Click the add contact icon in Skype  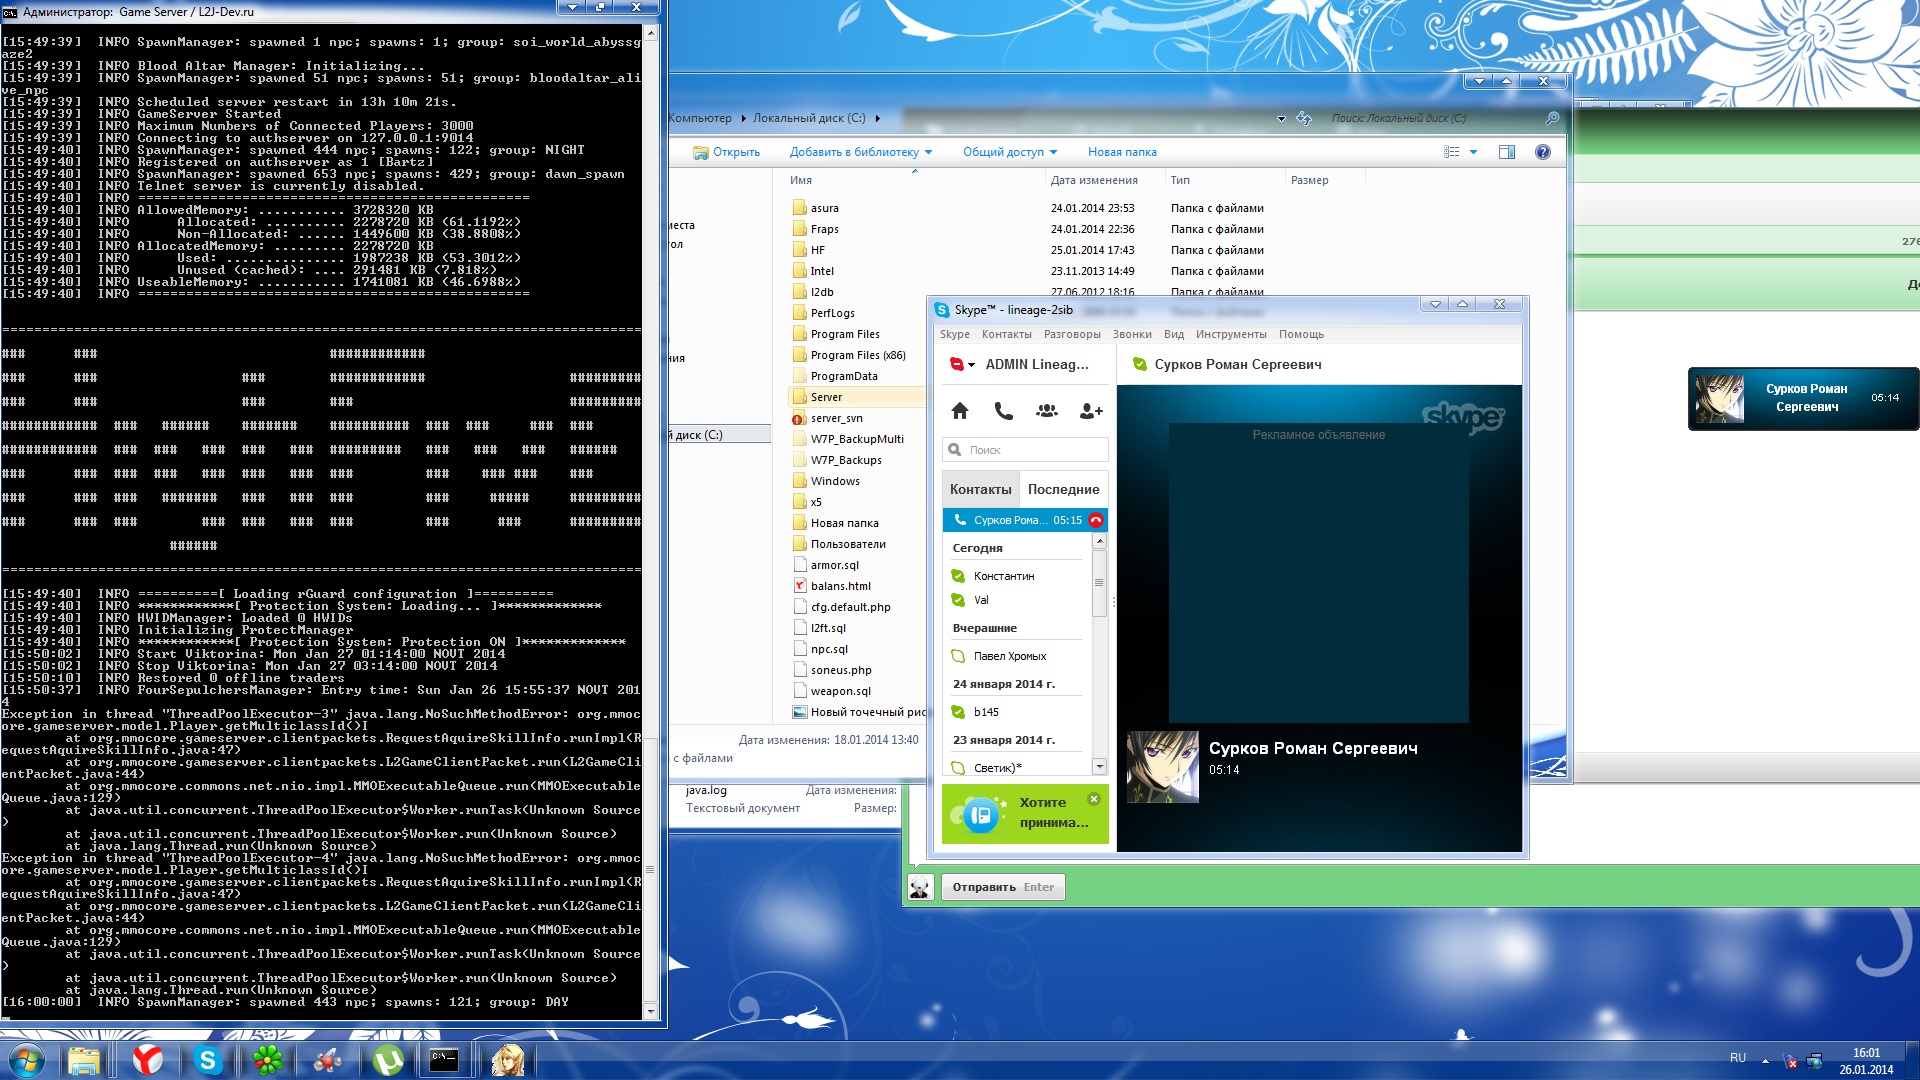click(1091, 411)
